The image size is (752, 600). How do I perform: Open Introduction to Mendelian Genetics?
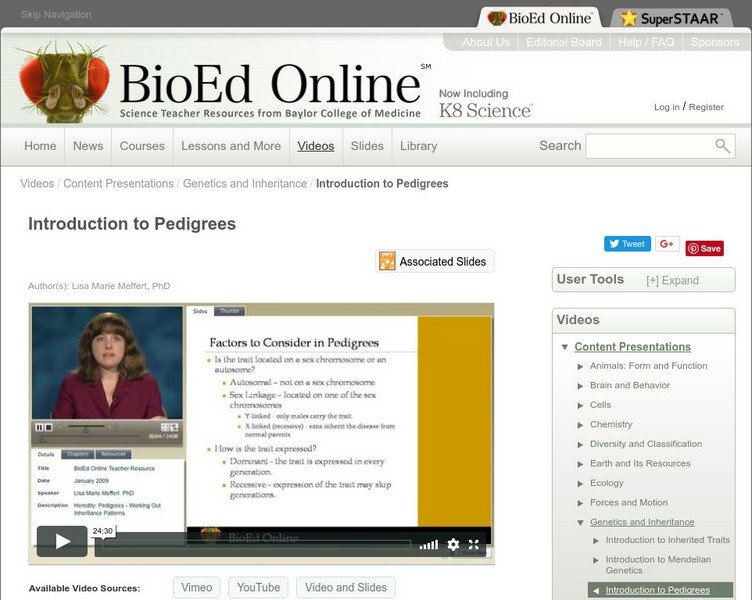tap(658, 565)
